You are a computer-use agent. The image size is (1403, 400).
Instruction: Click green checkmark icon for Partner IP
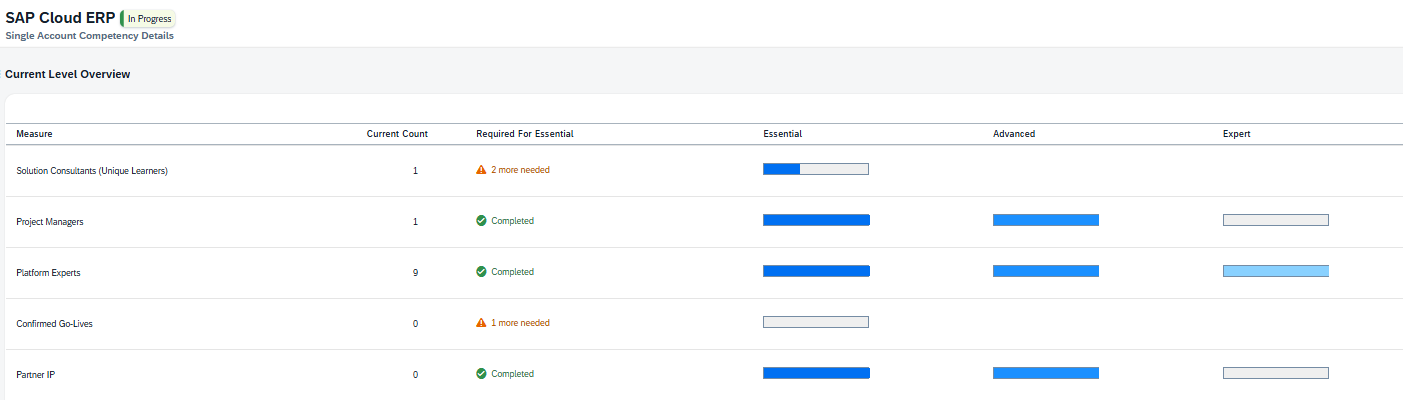pyautogui.click(x=481, y=374)
